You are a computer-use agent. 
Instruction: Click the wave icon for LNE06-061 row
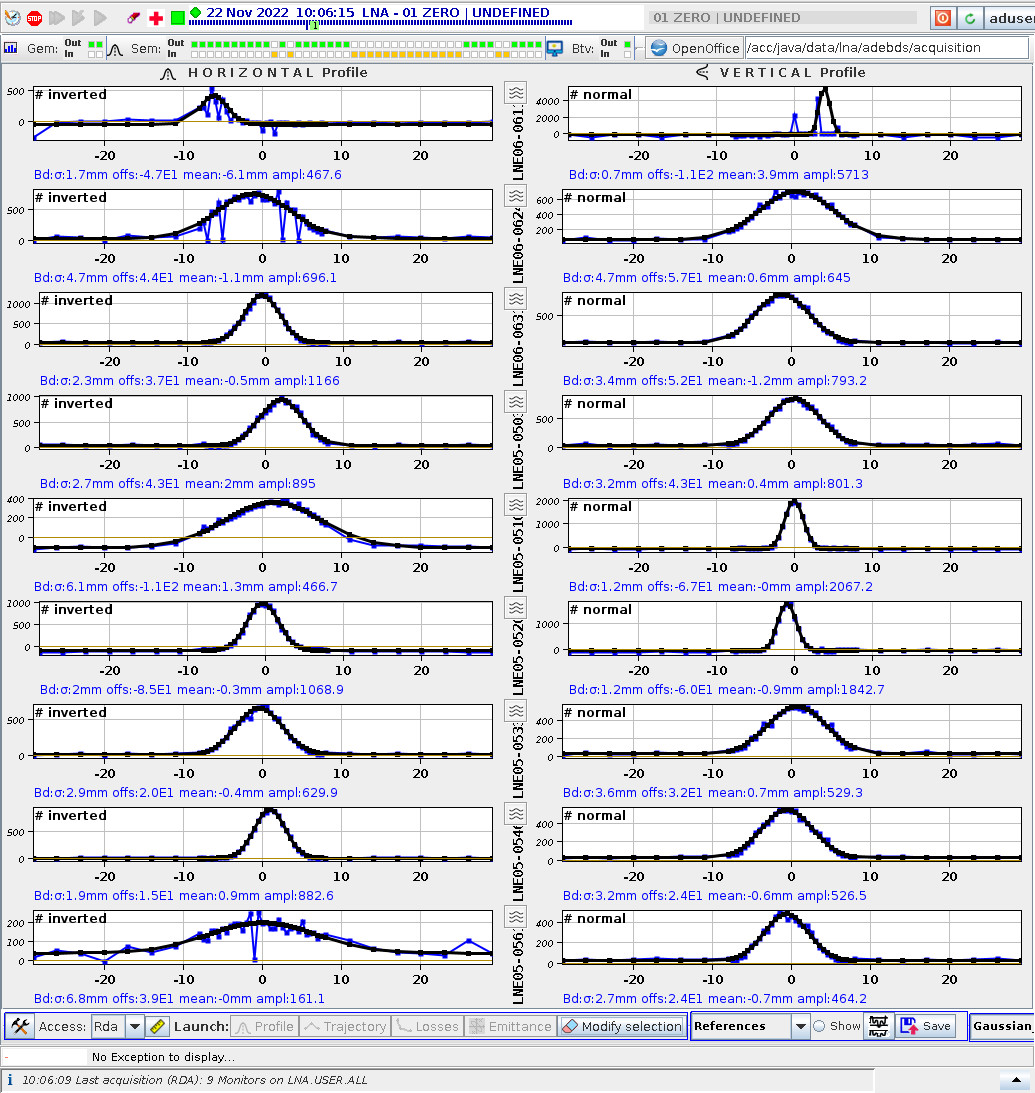(516, 93)
